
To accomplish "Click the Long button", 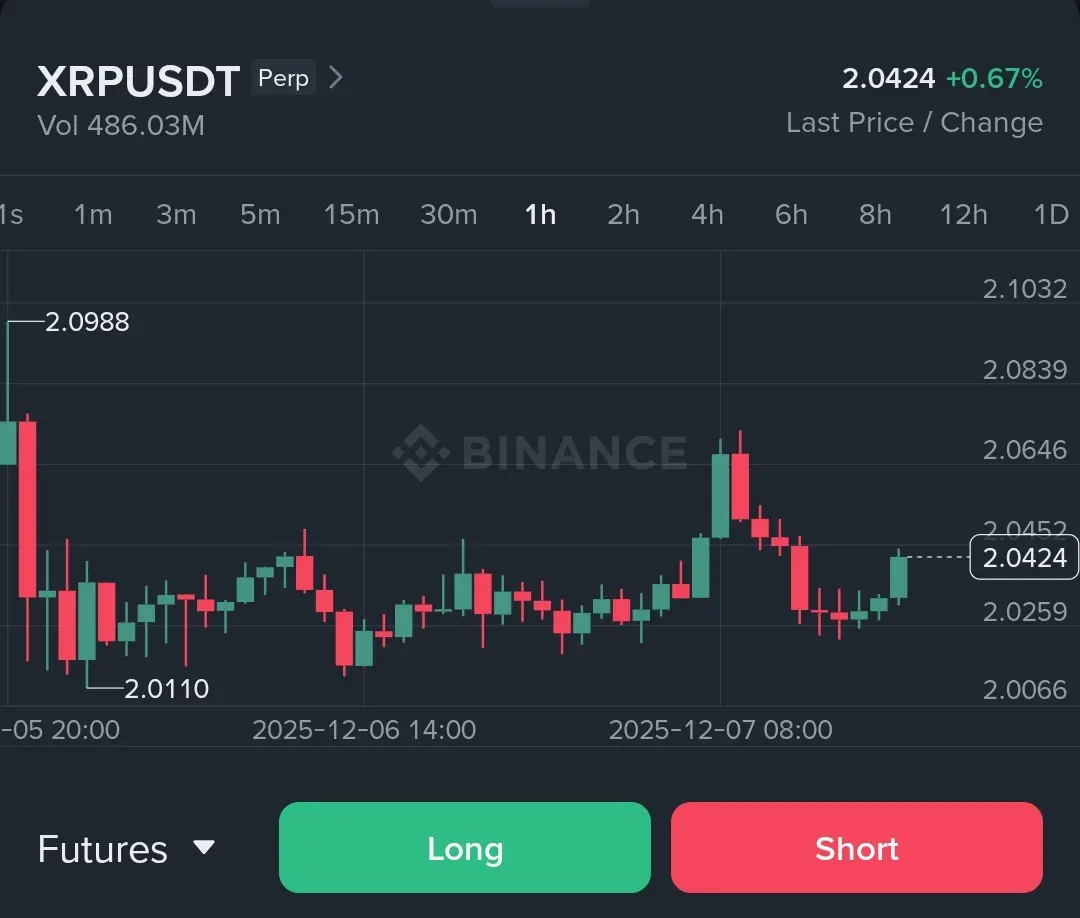I will (x=465, y=848).
